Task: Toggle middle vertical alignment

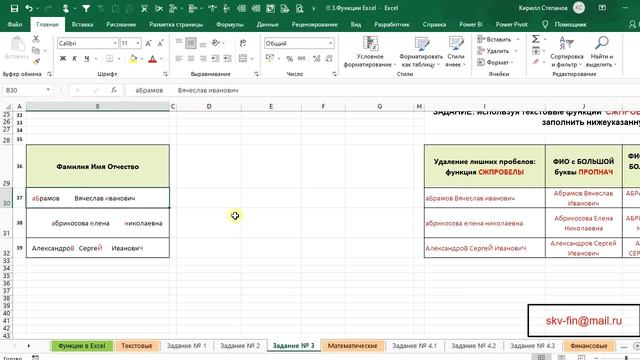Action: (x=191, y=43)
